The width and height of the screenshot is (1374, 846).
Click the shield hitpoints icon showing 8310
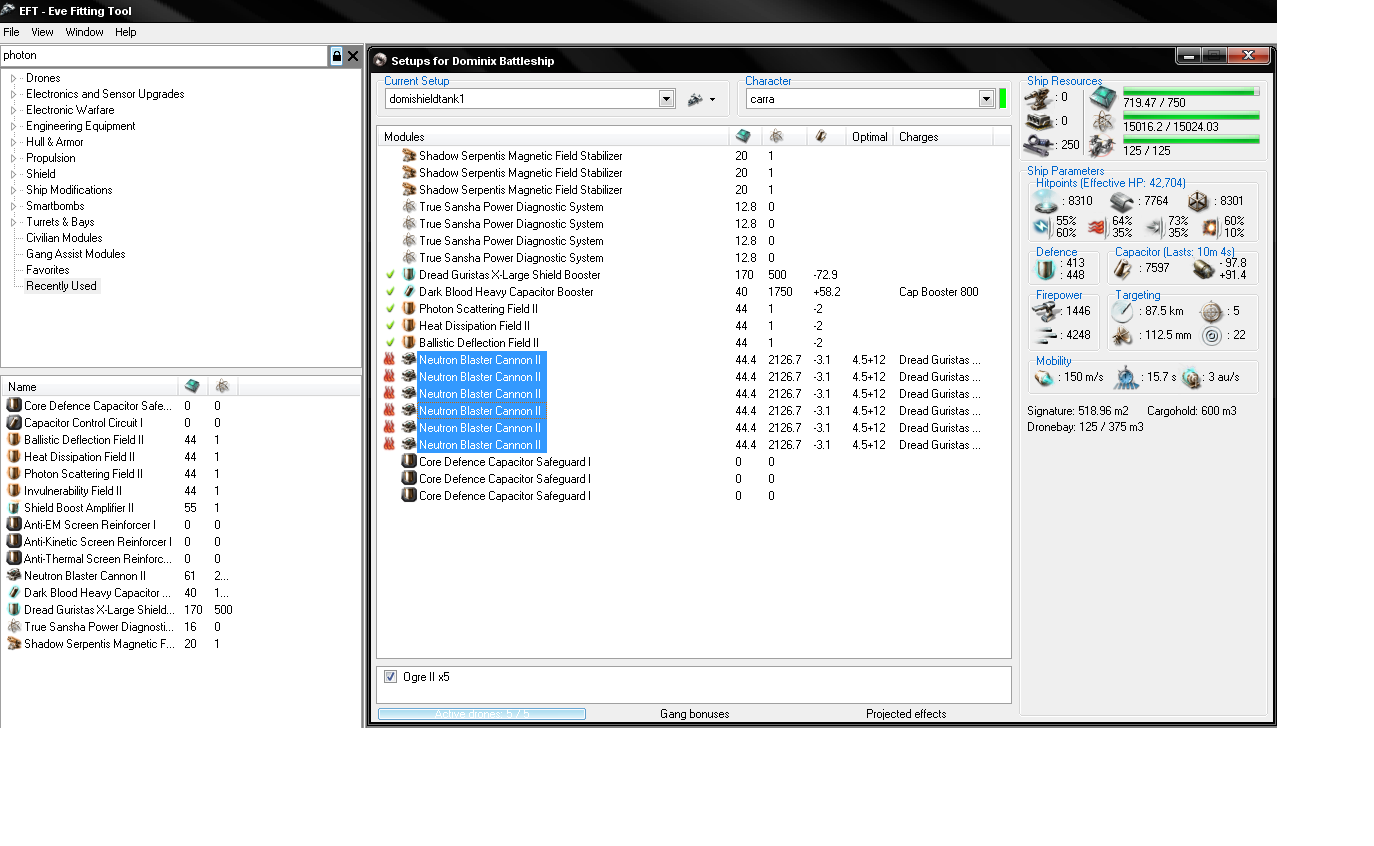coord(1045,201)
